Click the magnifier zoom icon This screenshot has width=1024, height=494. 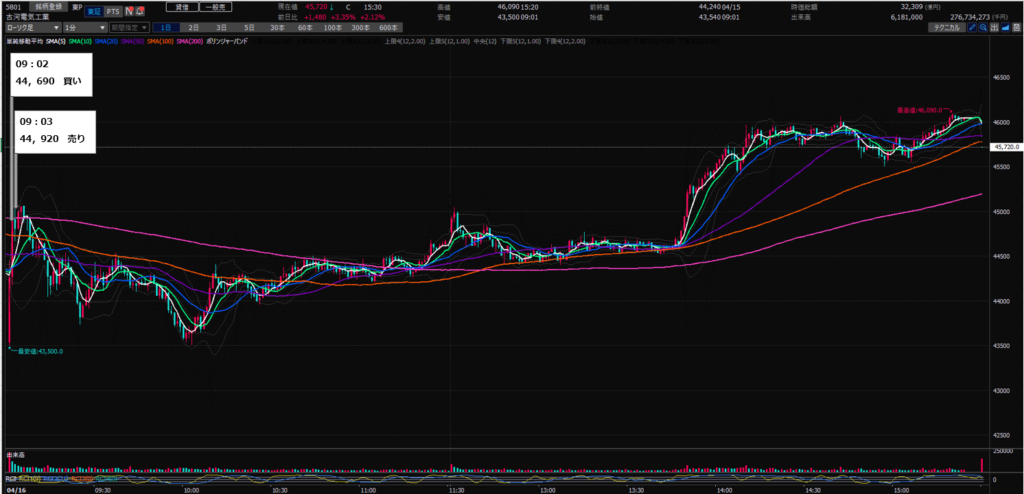[983, 28]
